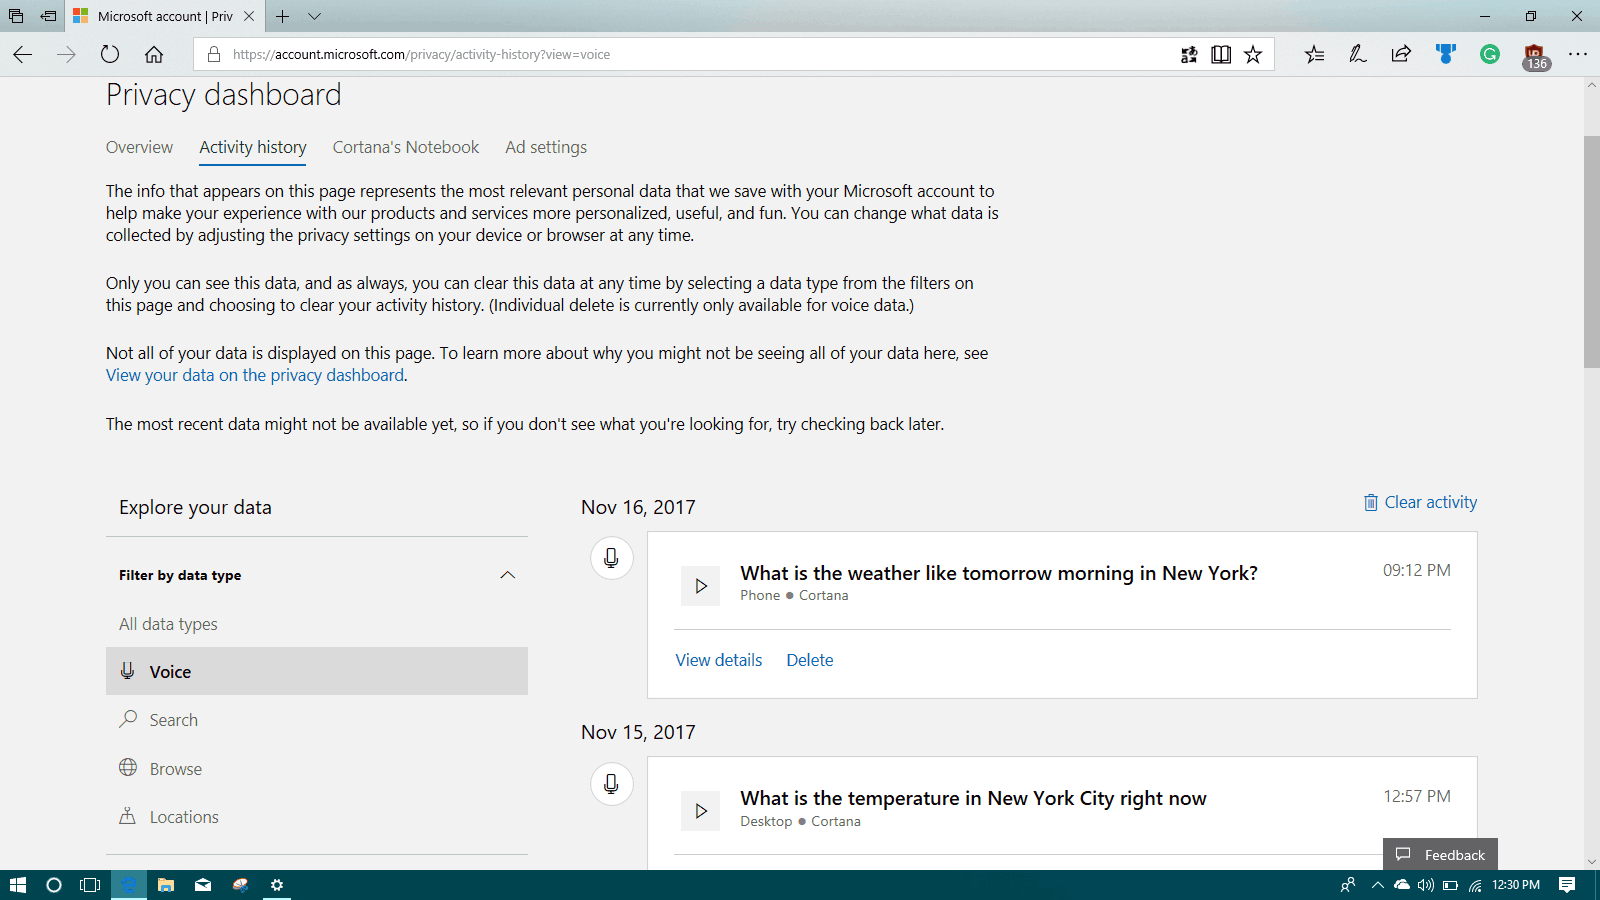Open the Grammarly extension icon
Screen dimensions: 1600x900
tap(1490, 55)
